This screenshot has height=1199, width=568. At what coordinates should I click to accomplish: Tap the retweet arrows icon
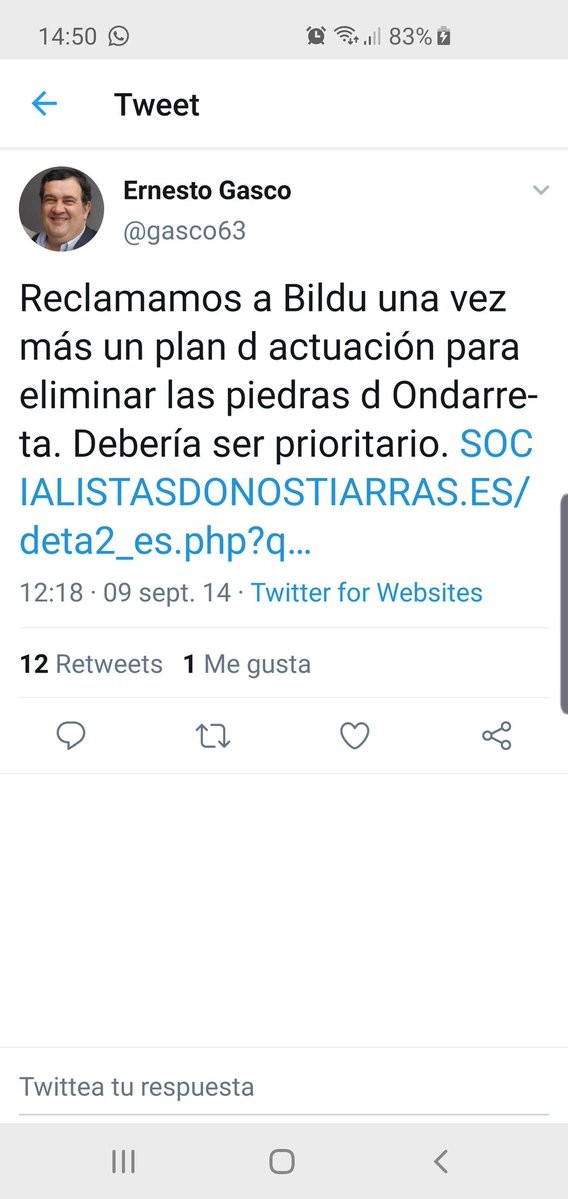[x=213, y=736]
